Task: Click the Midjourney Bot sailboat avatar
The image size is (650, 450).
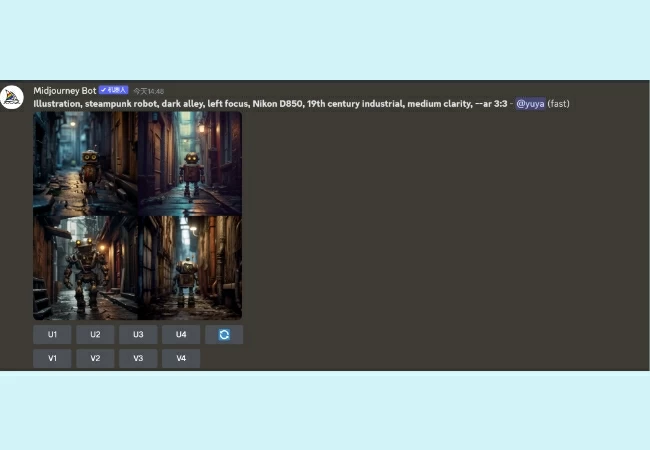Action: pos(12,97)
